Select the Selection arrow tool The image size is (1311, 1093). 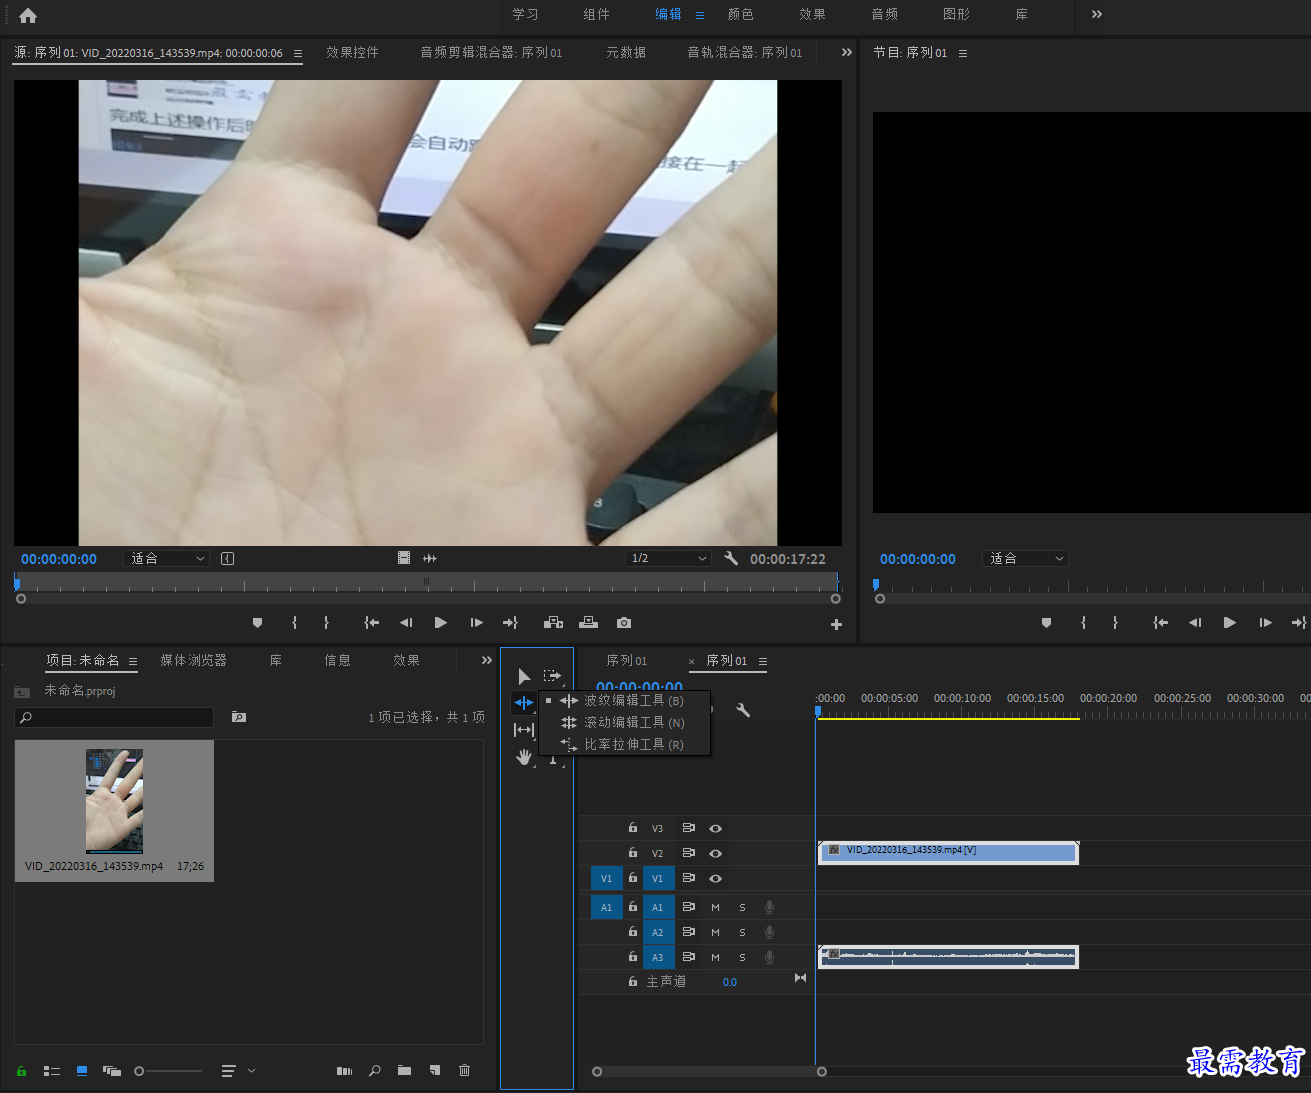pyautogui.click(x=524, y=677)
